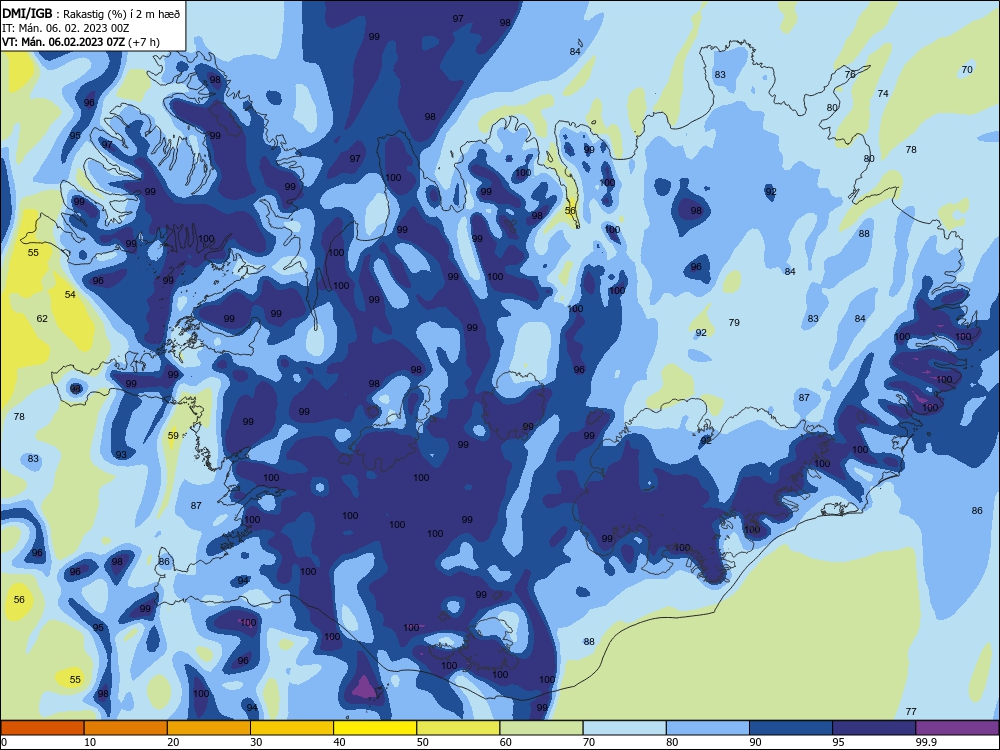Click the orange 10-20 legend swatch
Screen dimensions: 1000x750
[126, 728]
